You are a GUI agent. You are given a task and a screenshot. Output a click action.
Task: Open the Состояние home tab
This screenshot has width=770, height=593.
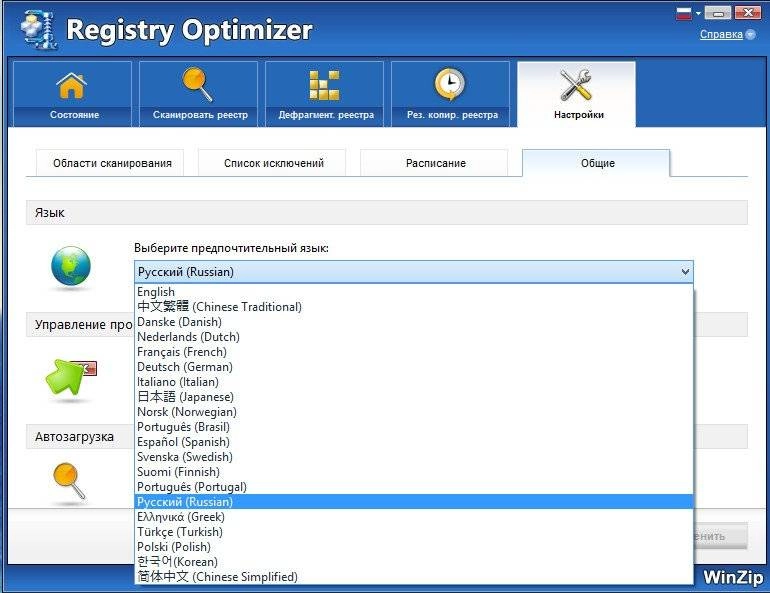tap(73, 94)
